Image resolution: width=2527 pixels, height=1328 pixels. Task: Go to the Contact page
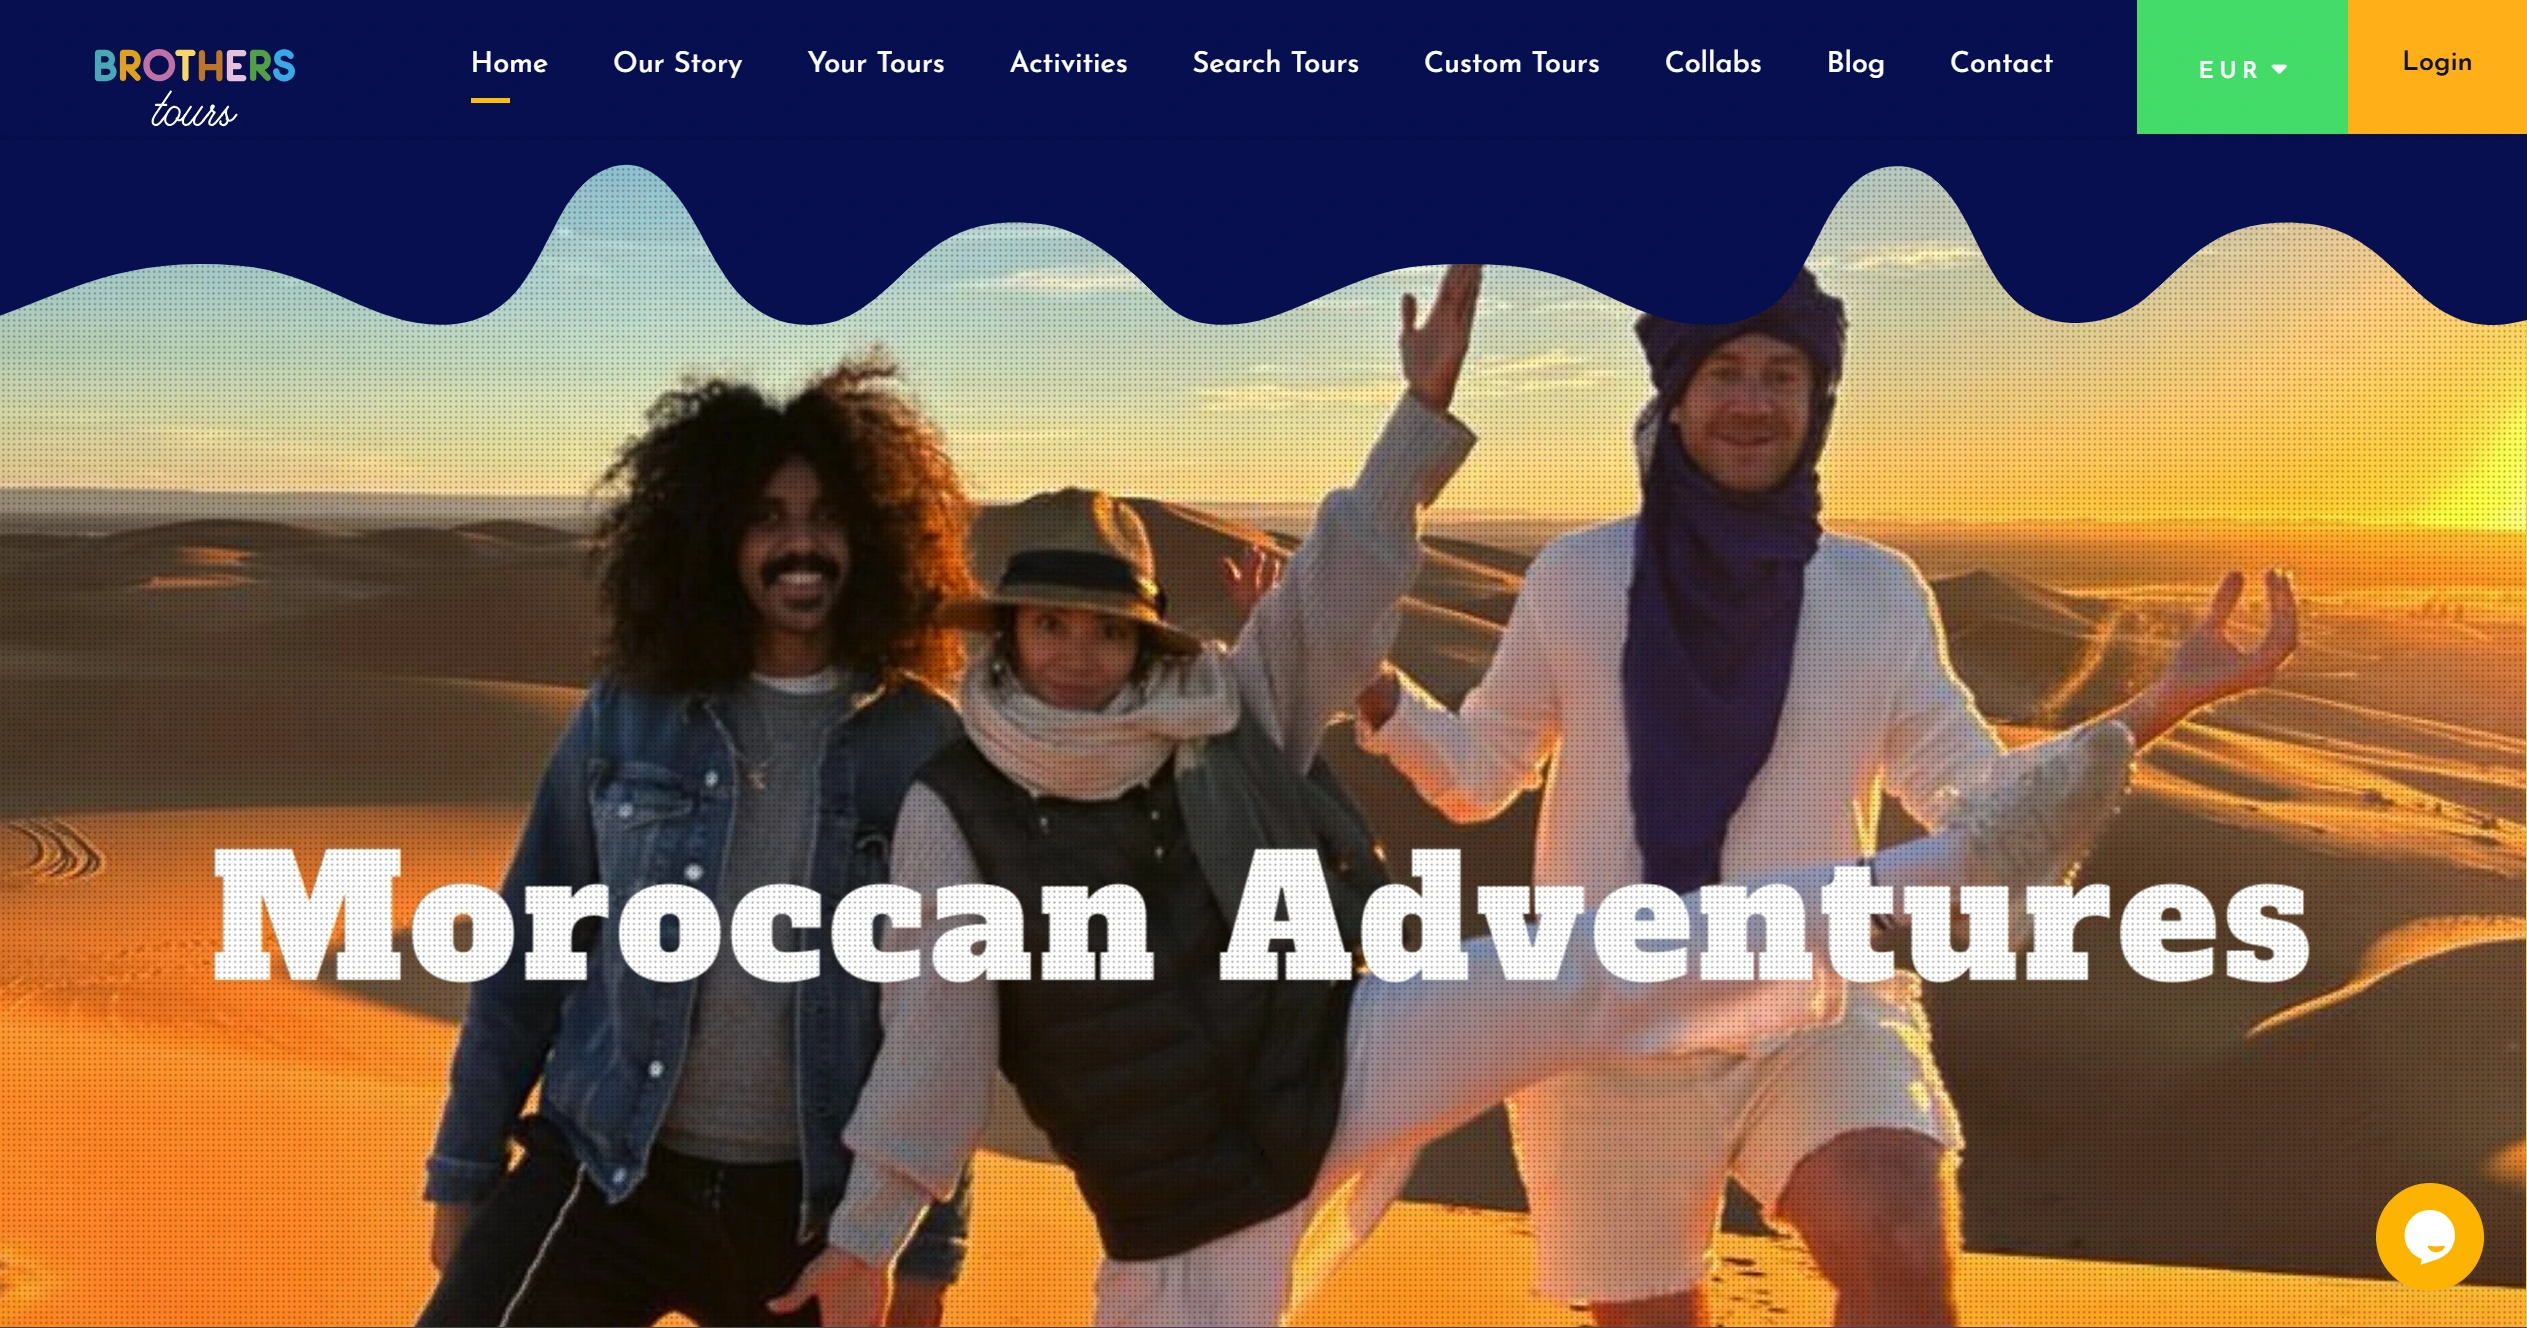[2000, 63]
